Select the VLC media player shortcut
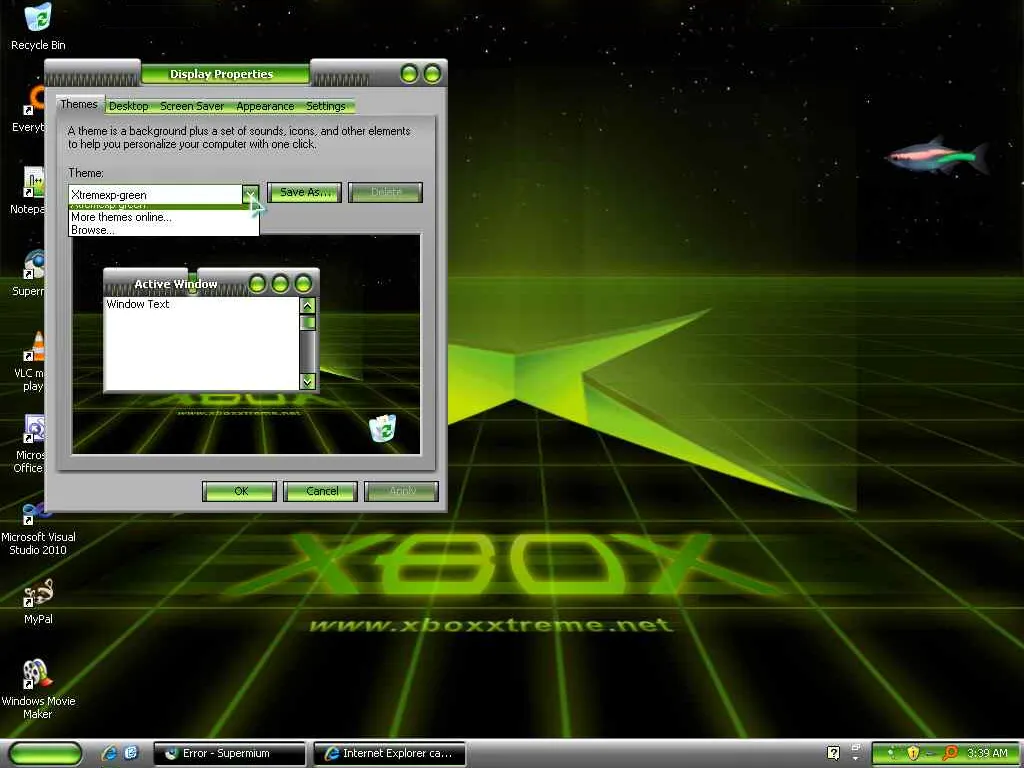The image size is (1024, 768). [29, 362]
